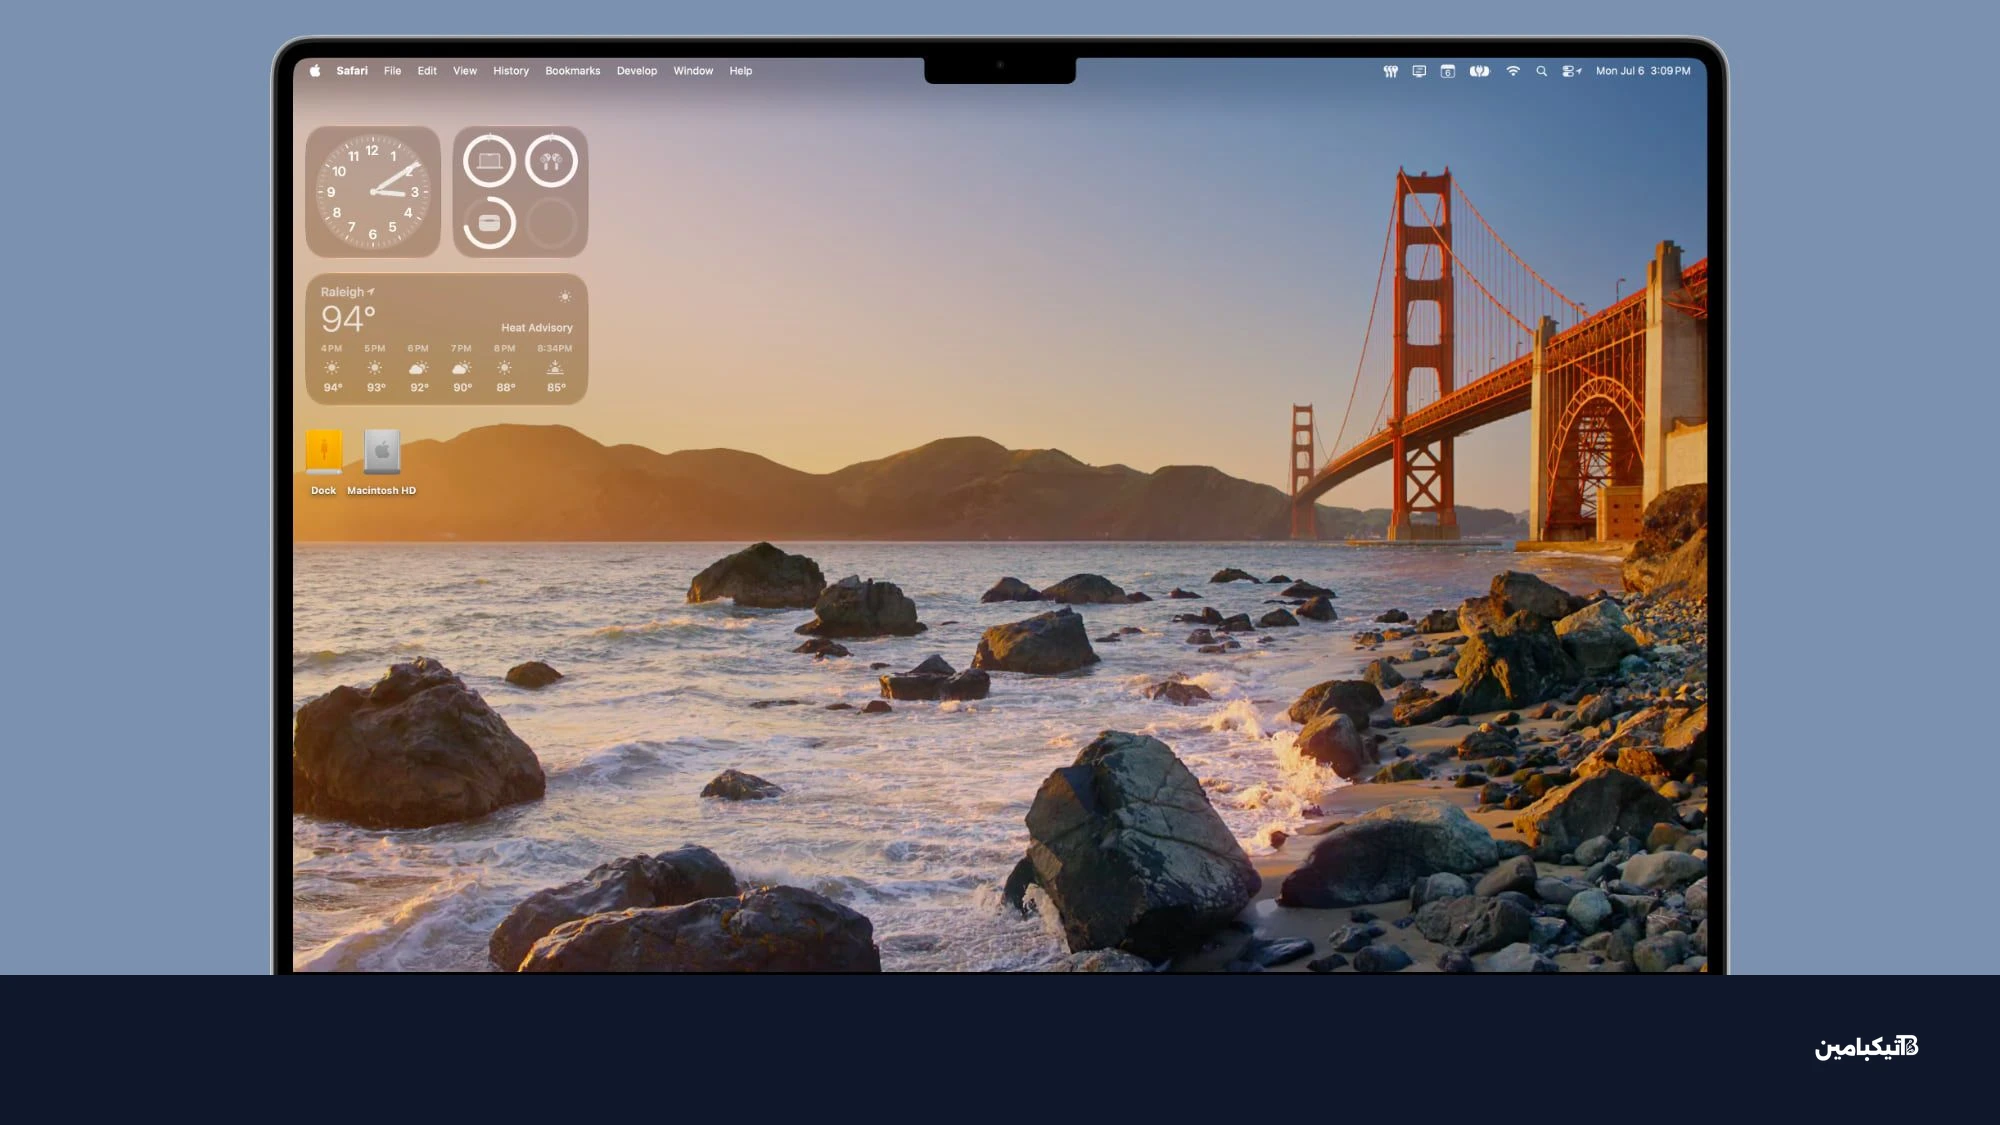This screenshot has width=2000, height=1125.
Task: Open the File menu
Action: 392,71
